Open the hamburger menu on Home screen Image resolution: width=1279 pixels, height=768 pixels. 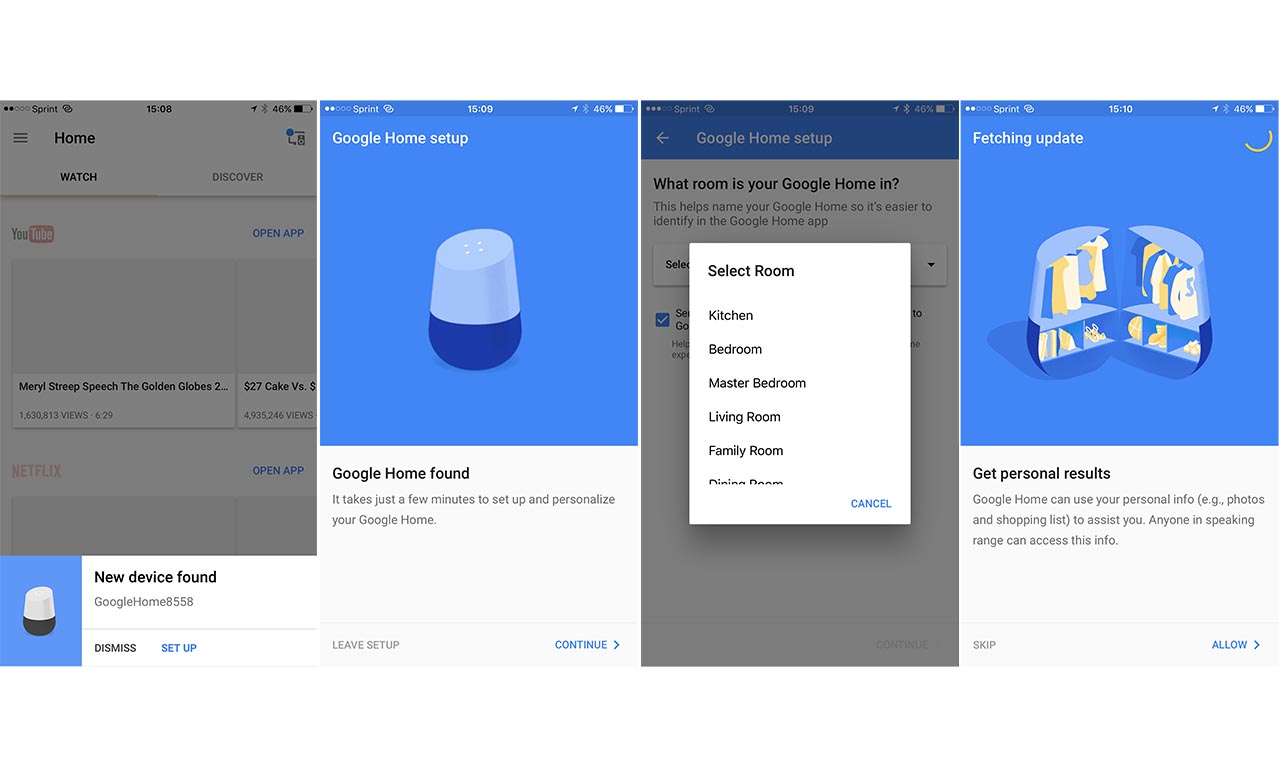click(20, 138)
